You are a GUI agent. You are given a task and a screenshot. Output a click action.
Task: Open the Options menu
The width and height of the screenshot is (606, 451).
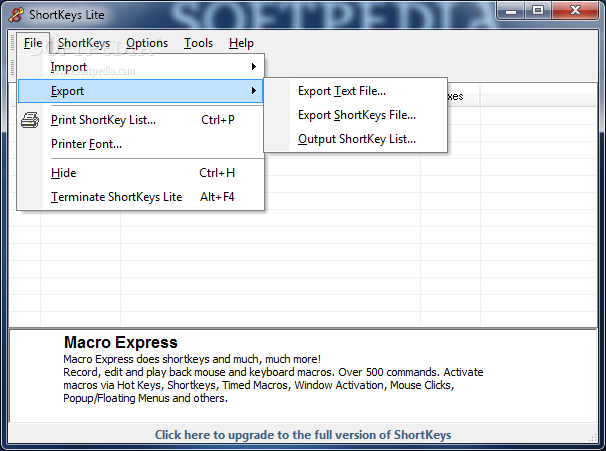(x=147, y=43)
